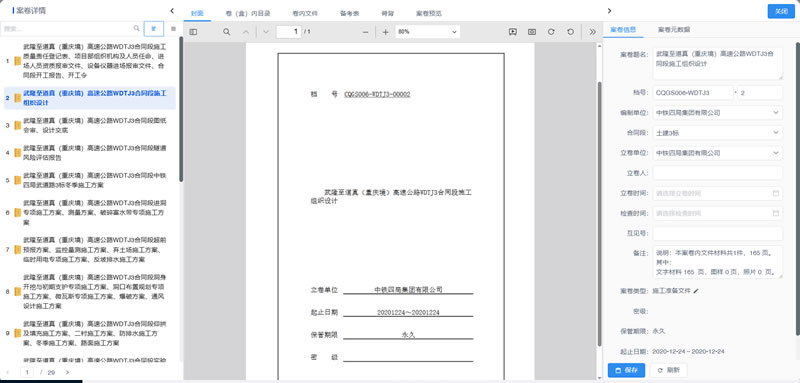Click the PDF page number field

point(289,32)
